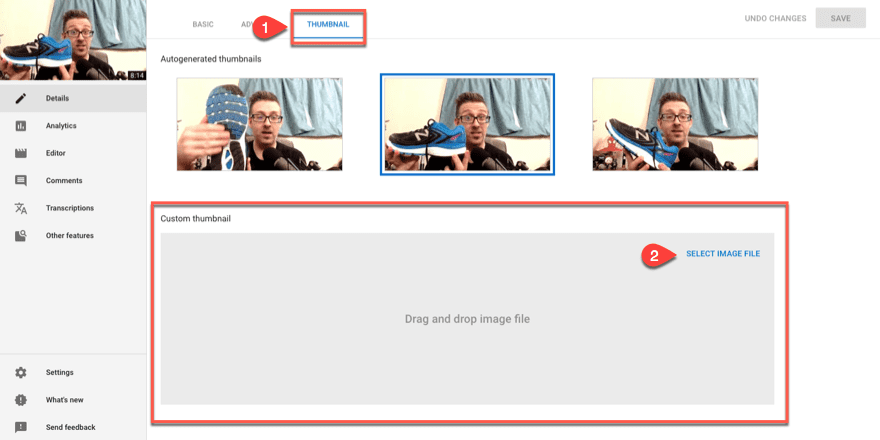Screen dimensions: 880x440
Task: Click Select Image File link
Action: click(x=723, y=254)
